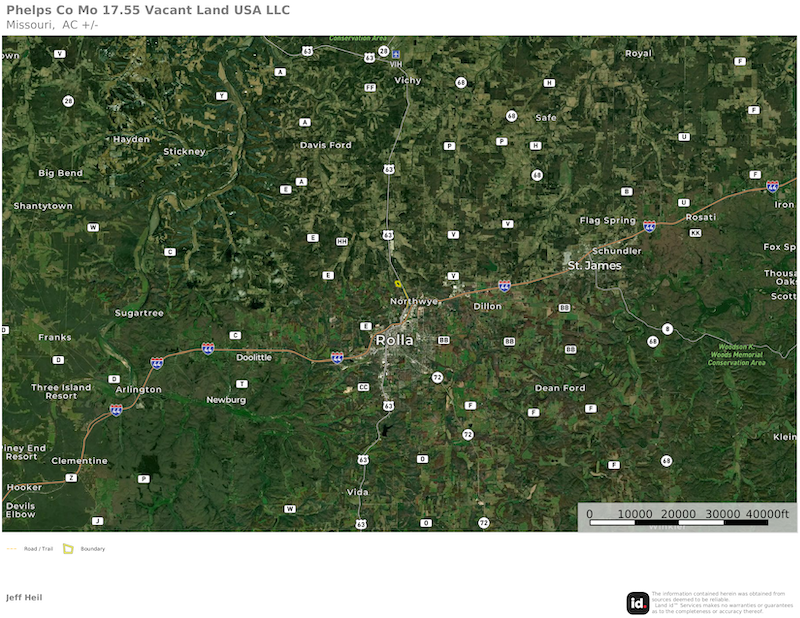
Task: Click the Phelps Co Mo map title
Action: pyautogui.click(x=148, y=10)
